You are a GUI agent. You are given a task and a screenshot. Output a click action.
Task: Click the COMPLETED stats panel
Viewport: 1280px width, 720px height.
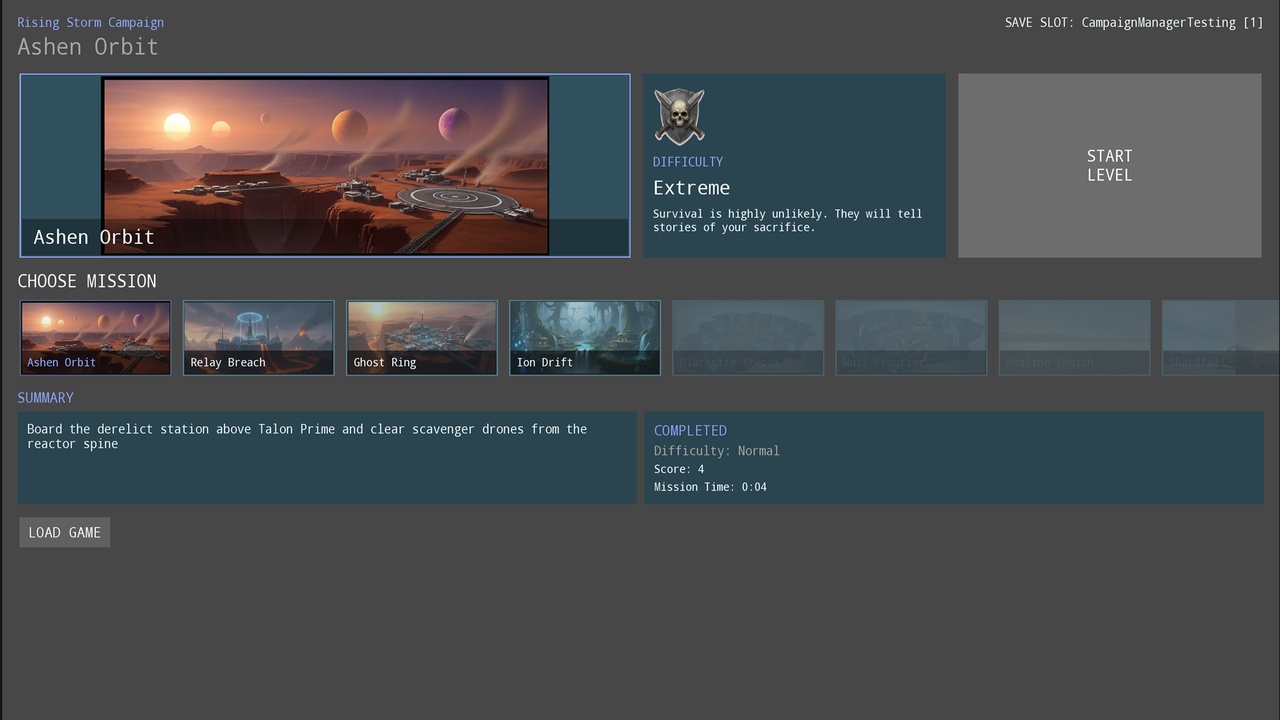954,457
